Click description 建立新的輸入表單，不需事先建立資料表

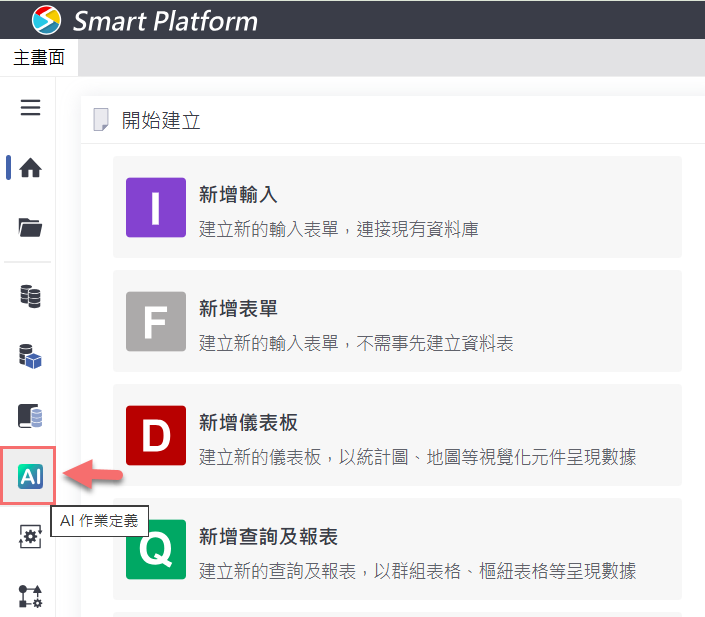(356, 343)
